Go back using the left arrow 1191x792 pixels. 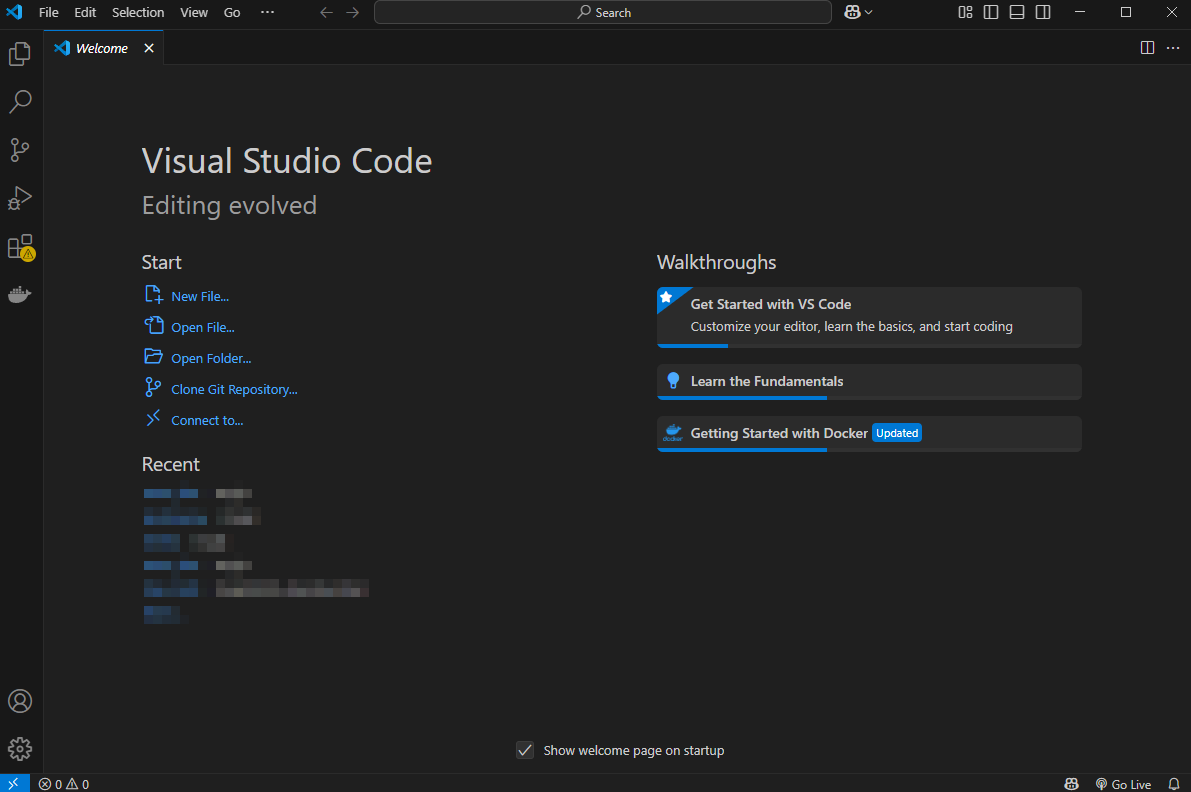click(x=327, y=12)
